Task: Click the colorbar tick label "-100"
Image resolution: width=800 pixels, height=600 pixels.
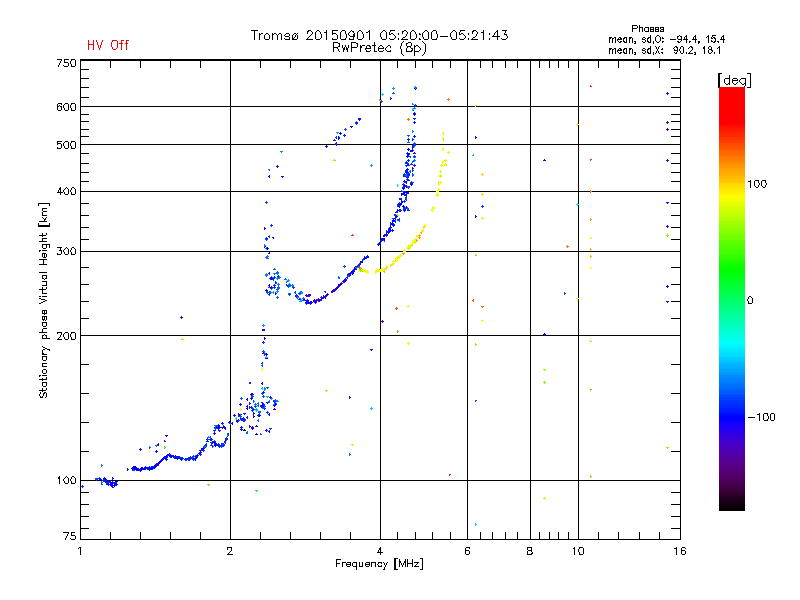Action: (x=761, y=417)
